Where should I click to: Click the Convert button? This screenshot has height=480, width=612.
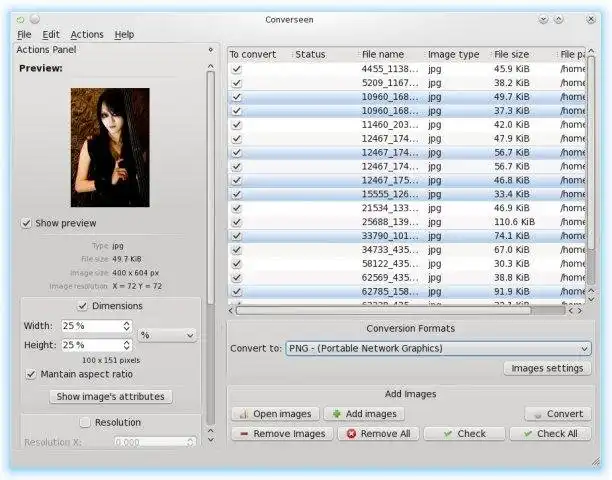point(558,414)
